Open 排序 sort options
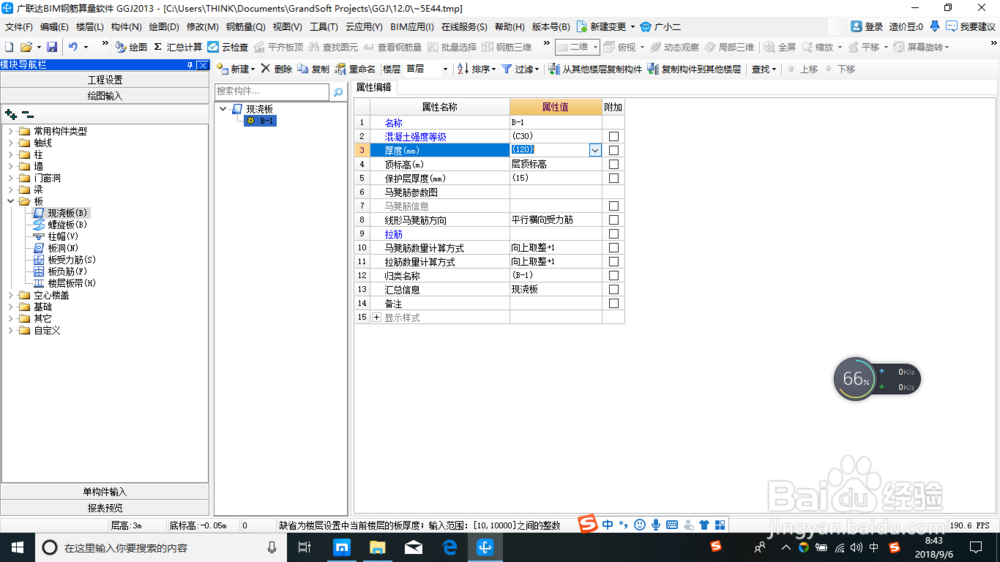This screenshot has width=1000, height=562. (x=476, y=69)
